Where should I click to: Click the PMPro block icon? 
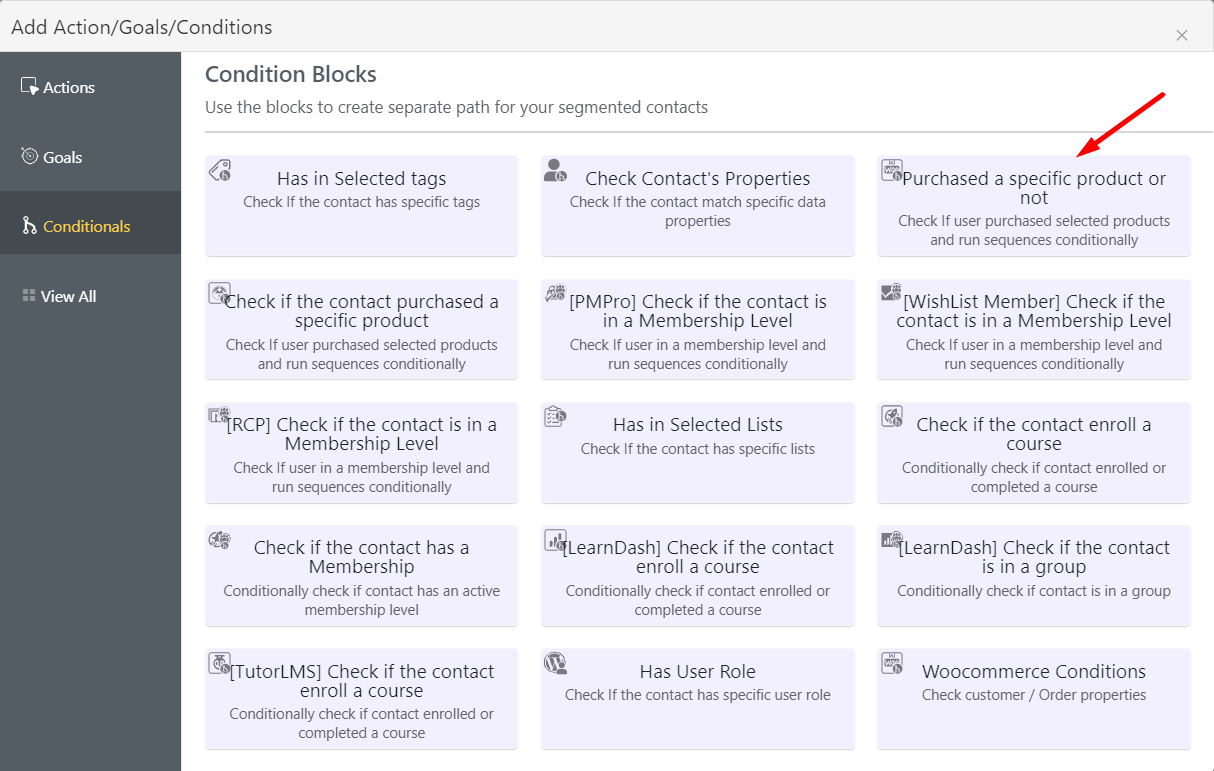click(x=555, y=293)
